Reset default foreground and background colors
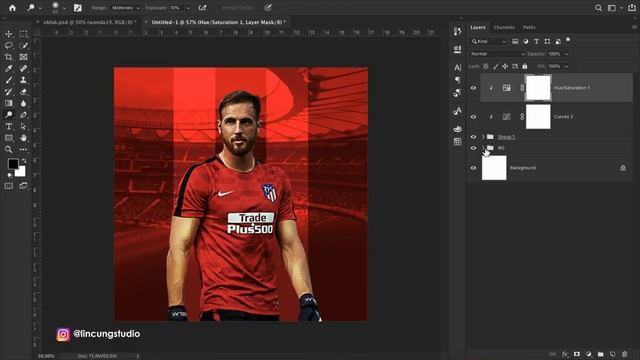640x360 pixels. coord(9,176)
